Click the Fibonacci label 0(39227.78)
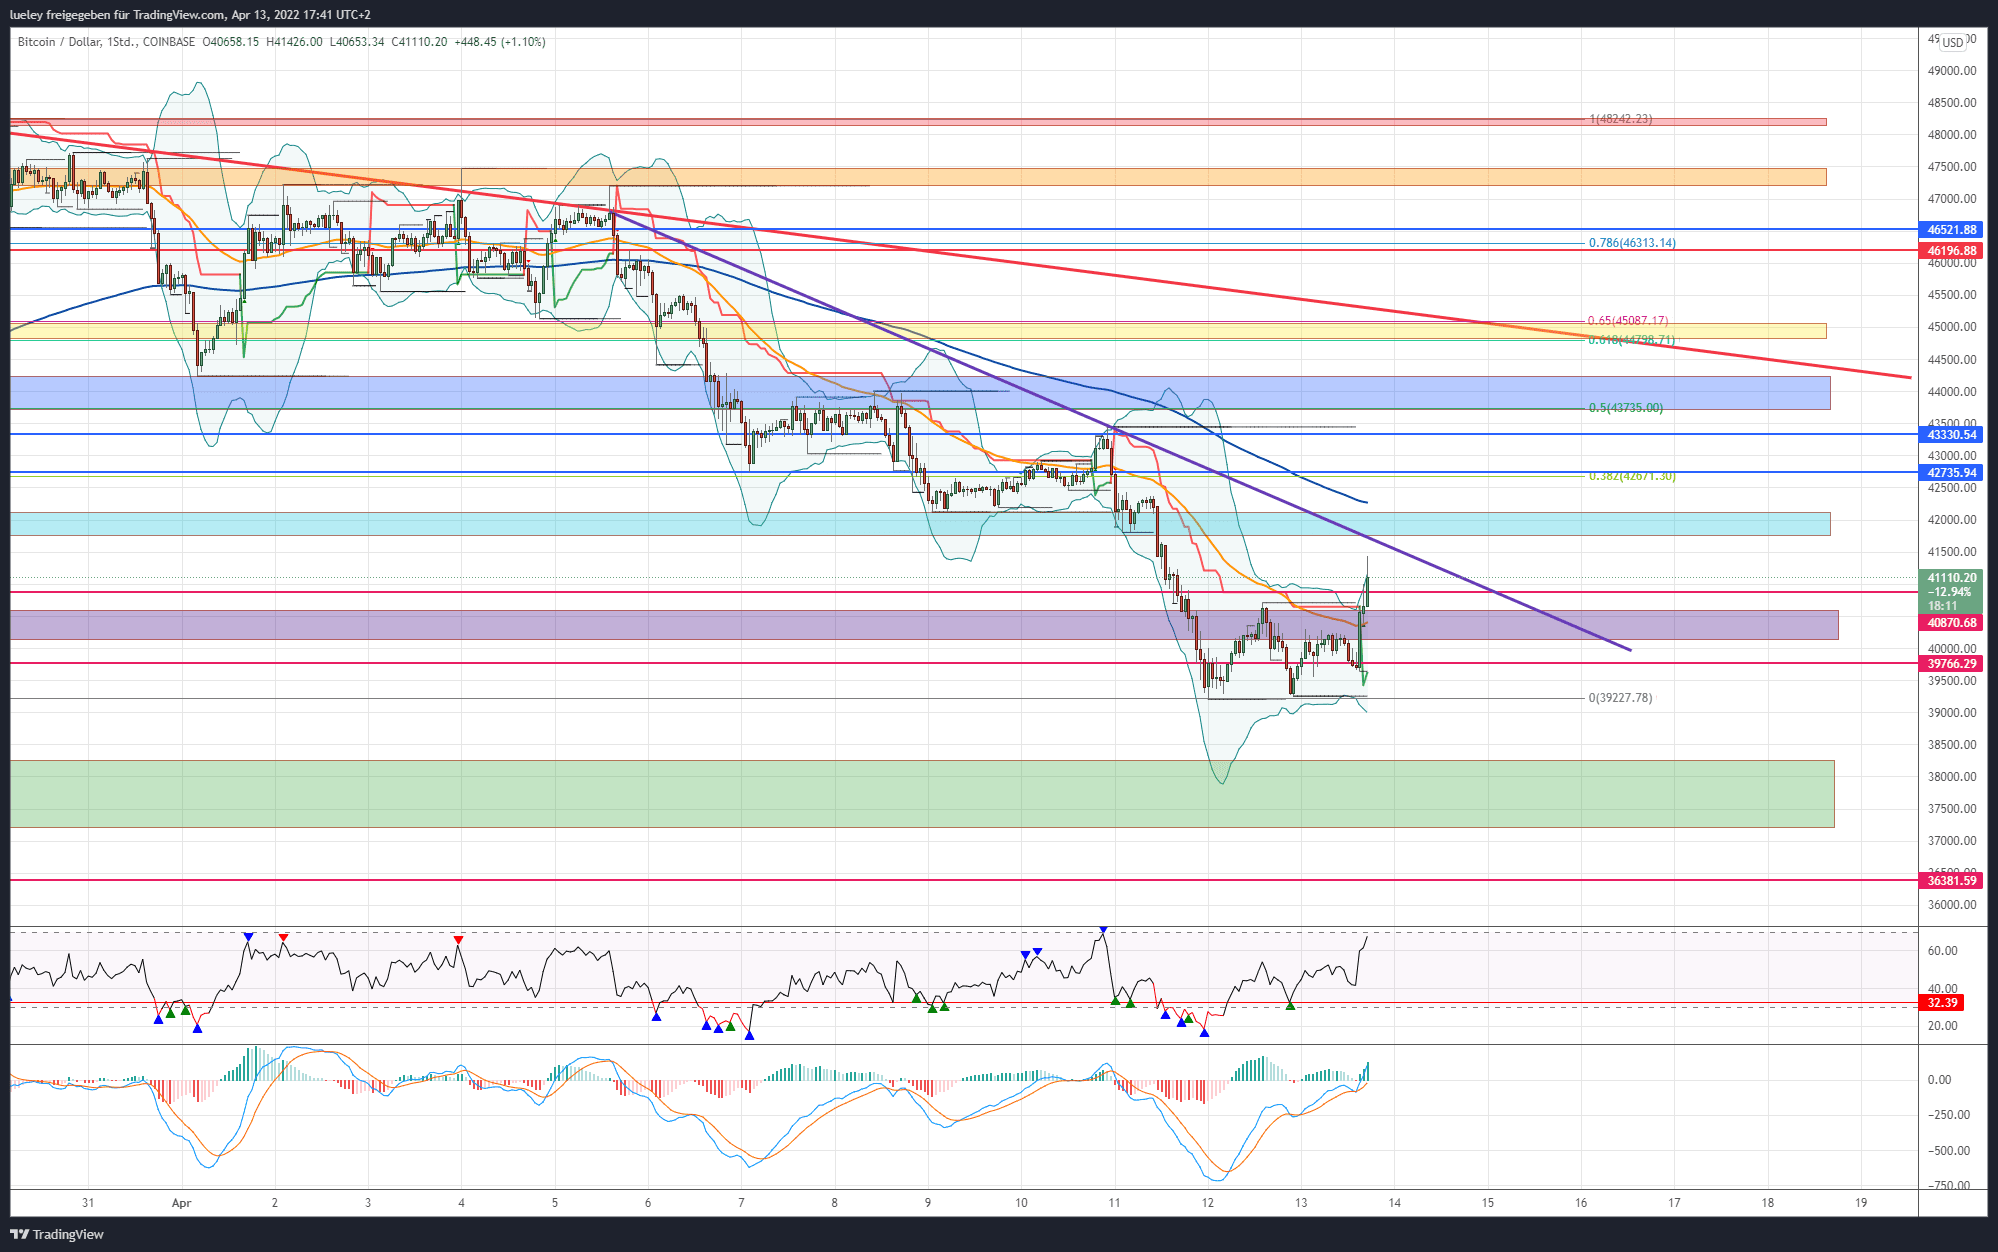The width and height of the screenshot is (1998, 1252). 1621,698
